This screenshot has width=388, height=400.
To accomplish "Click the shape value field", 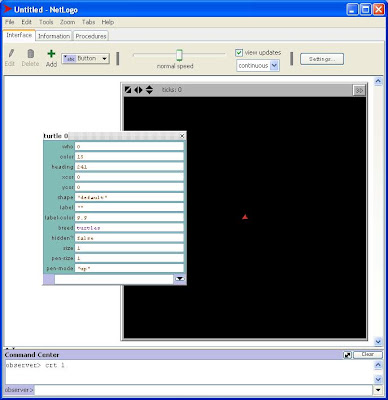I will (x=129, y=197).
